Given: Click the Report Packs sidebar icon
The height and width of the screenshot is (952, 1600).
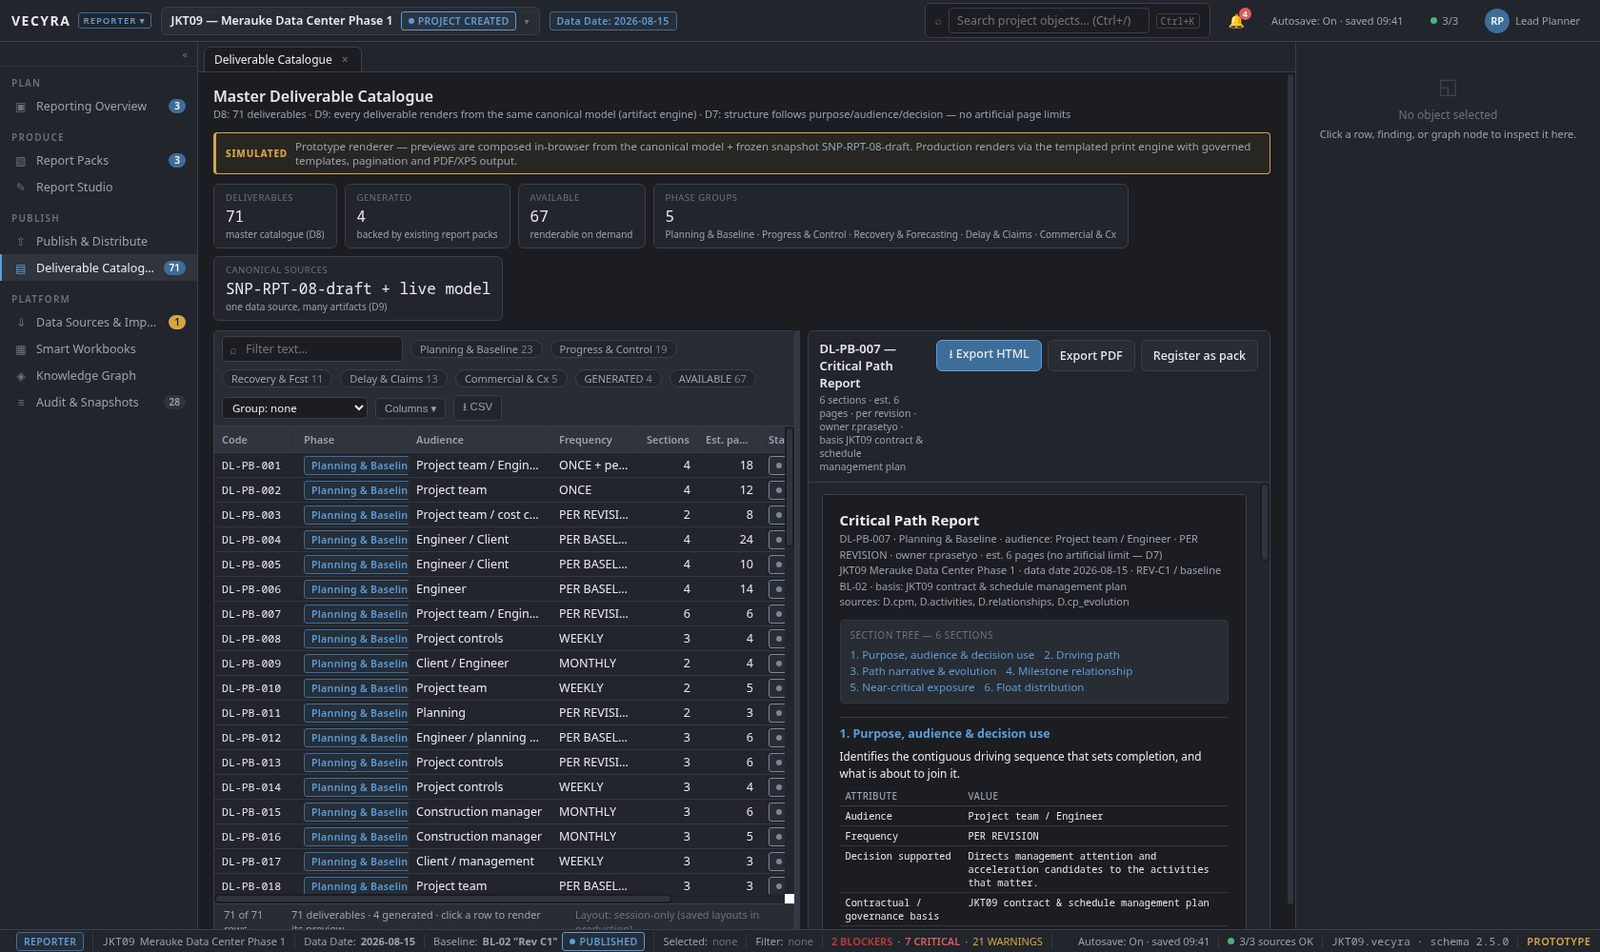Looking at the screenshot, I should (20, 161).
